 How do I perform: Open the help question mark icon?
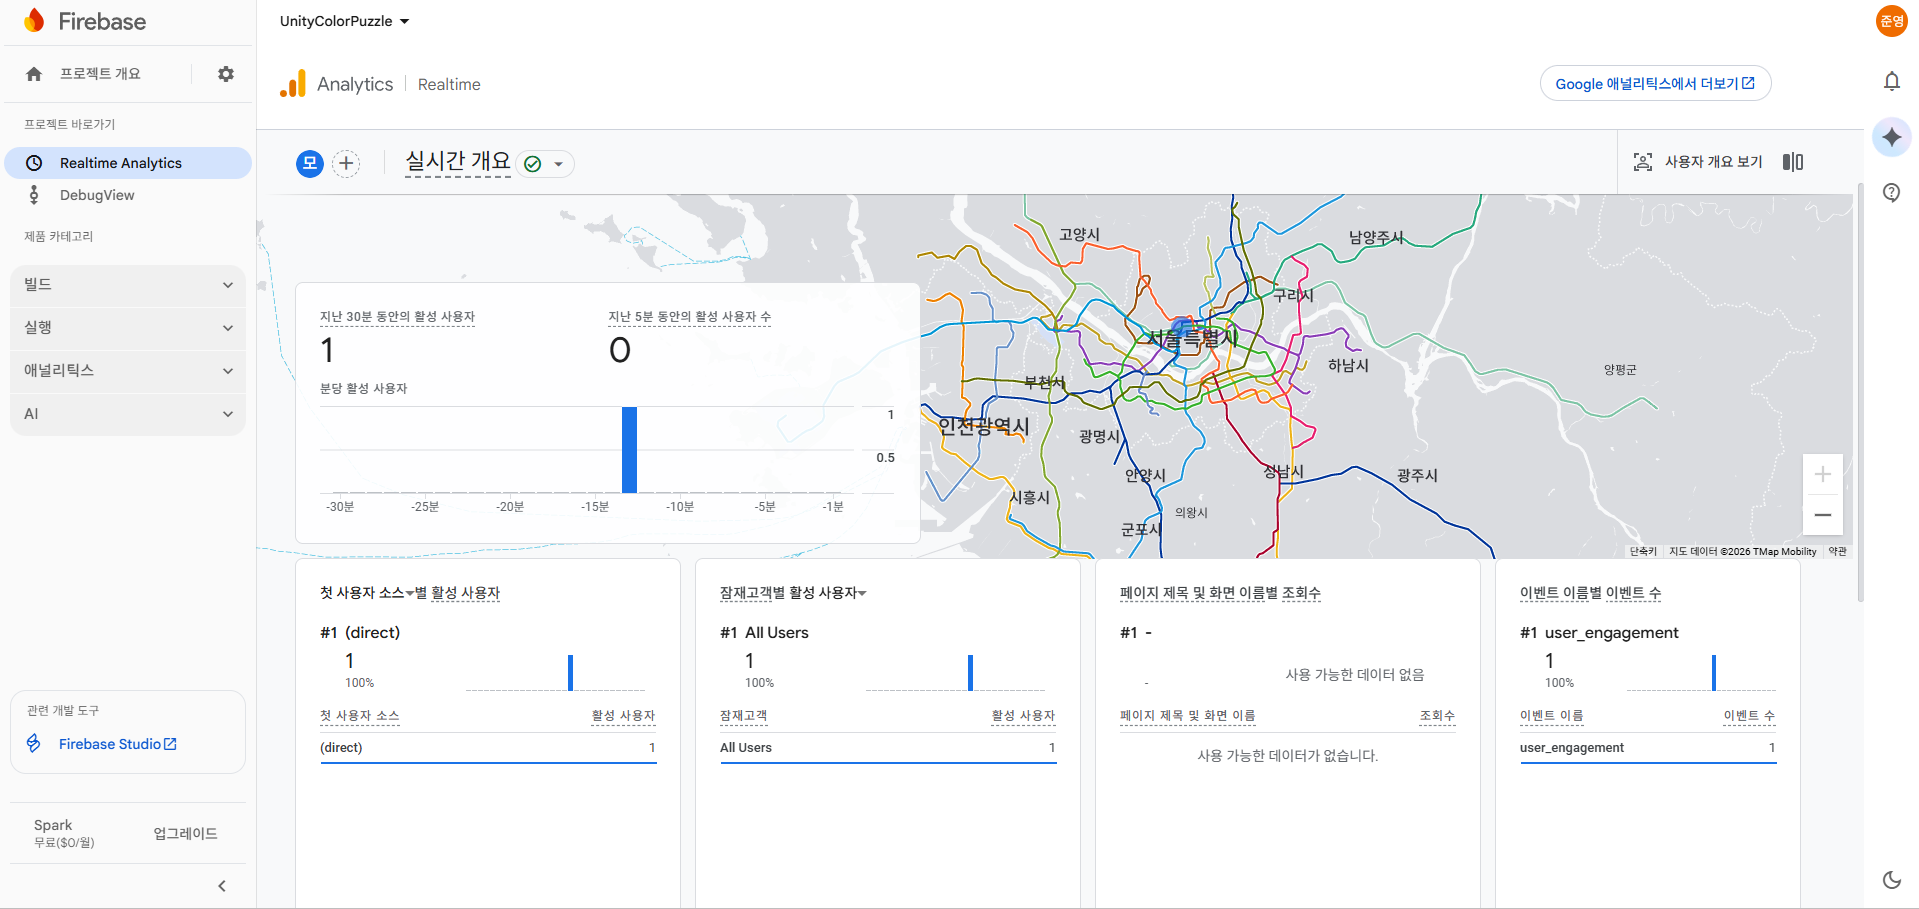click(1891, 193)
